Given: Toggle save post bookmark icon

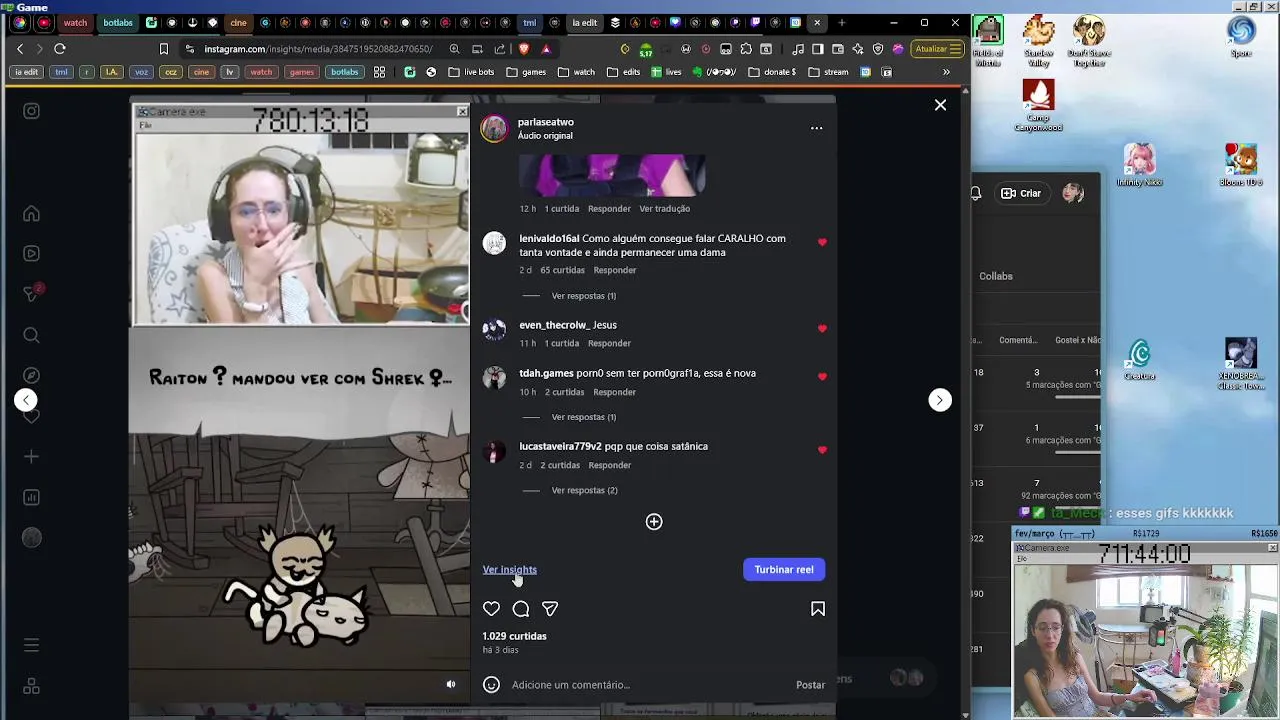Looking at the screenshot, I should 818,608.
